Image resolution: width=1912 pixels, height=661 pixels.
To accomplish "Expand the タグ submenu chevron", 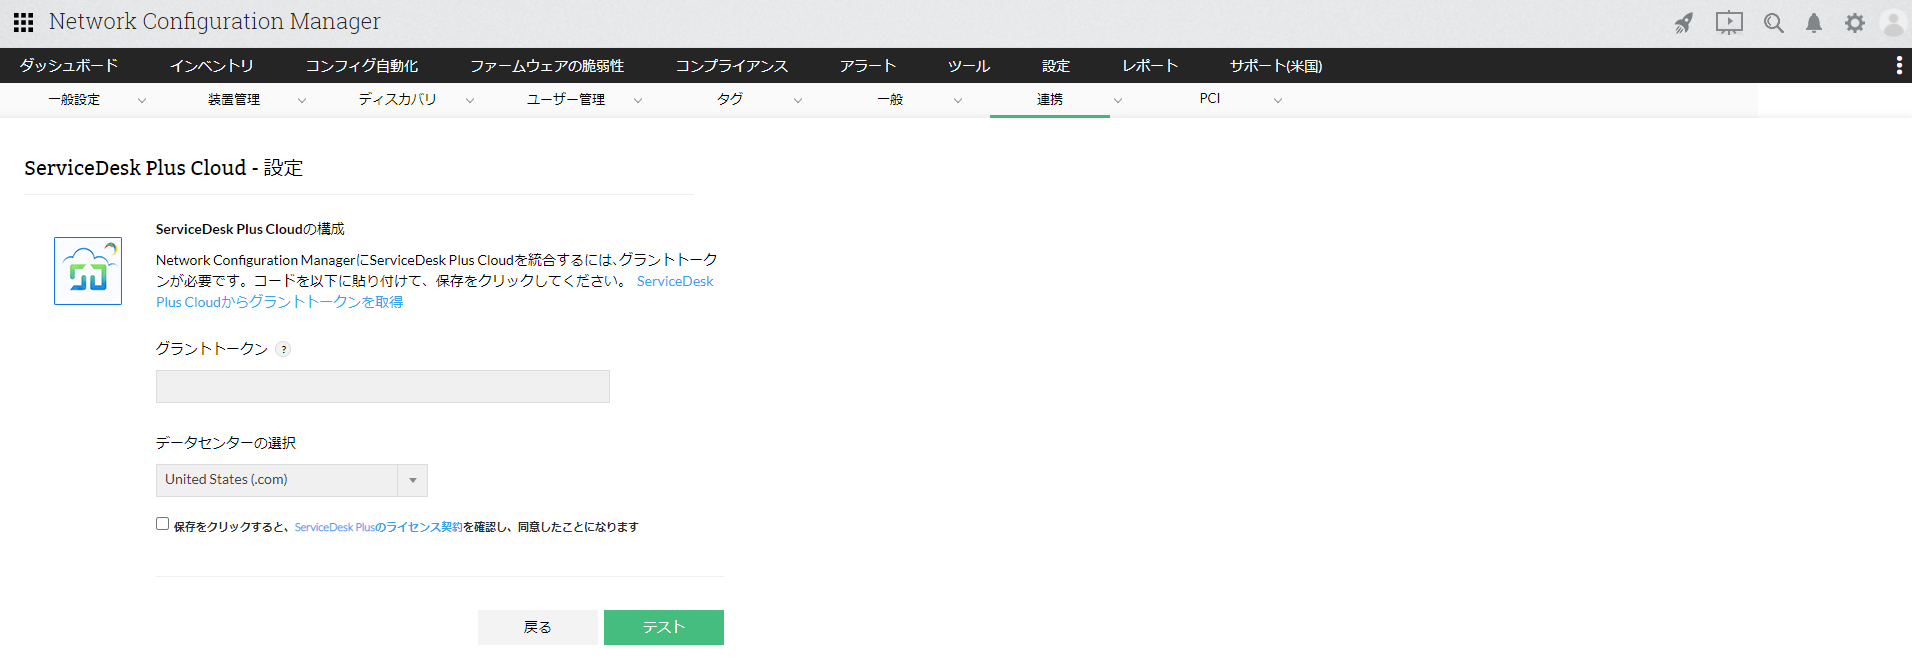I will pyautogui.click(x=798, y=100).
